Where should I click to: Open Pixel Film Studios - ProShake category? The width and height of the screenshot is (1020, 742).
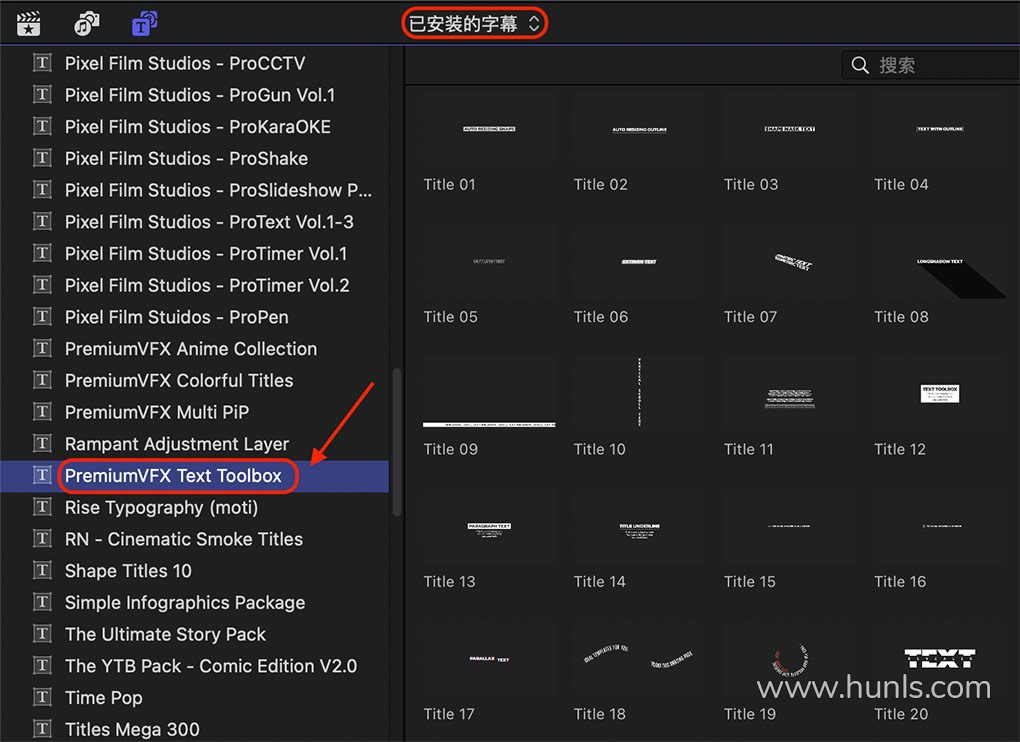tap(195, 159)
